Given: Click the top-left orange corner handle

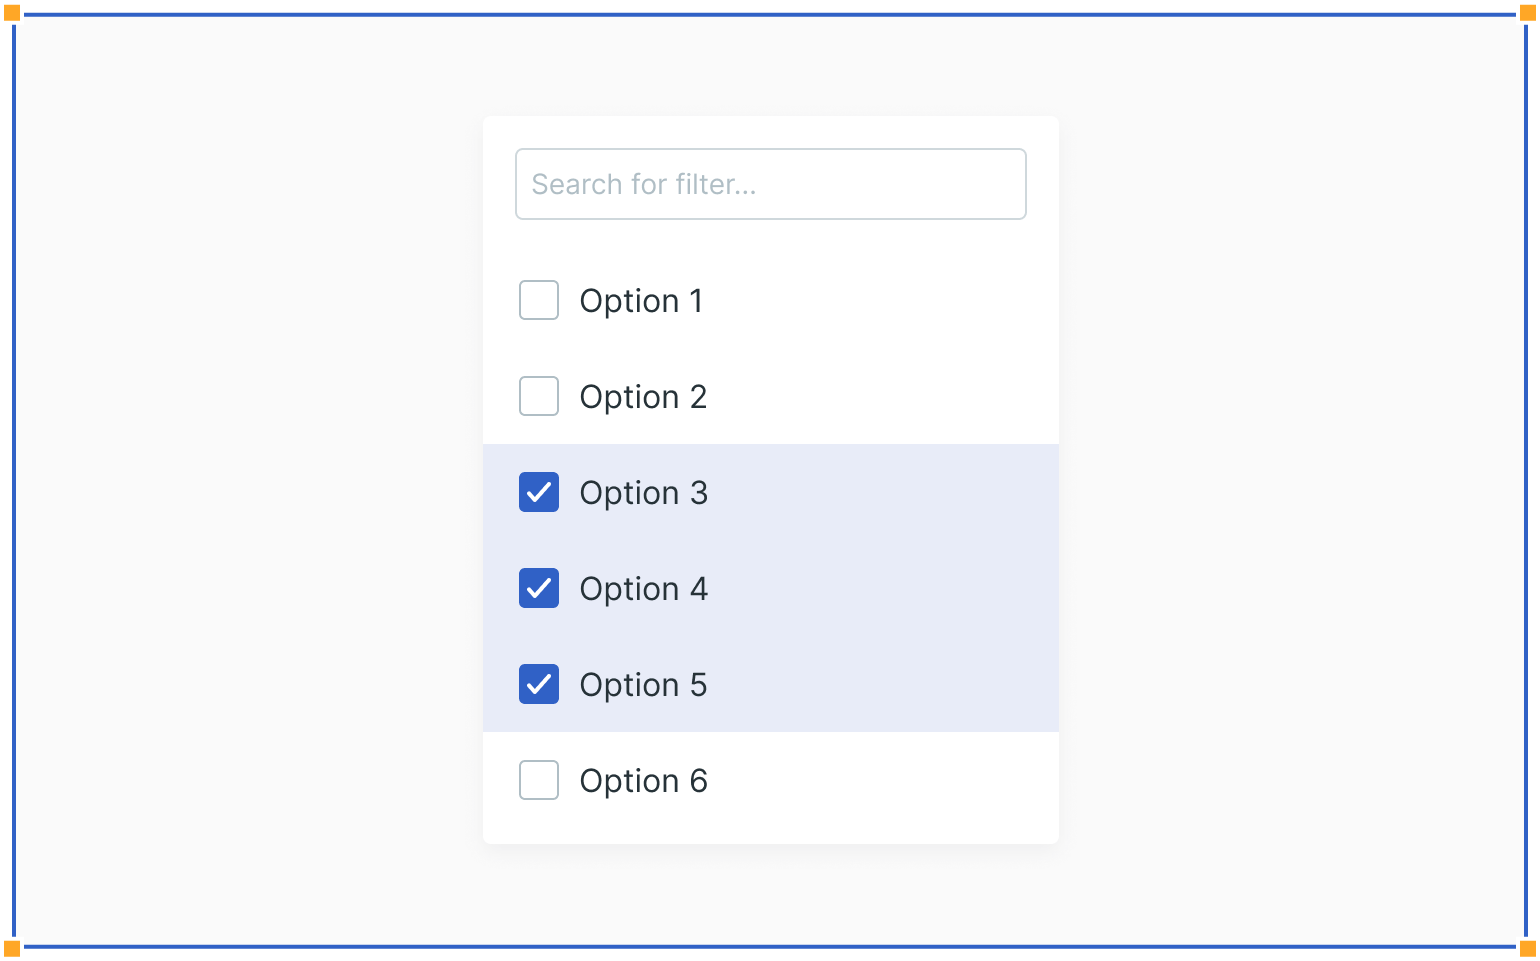Looking at the screenshot, I should [x=12, y=13].
